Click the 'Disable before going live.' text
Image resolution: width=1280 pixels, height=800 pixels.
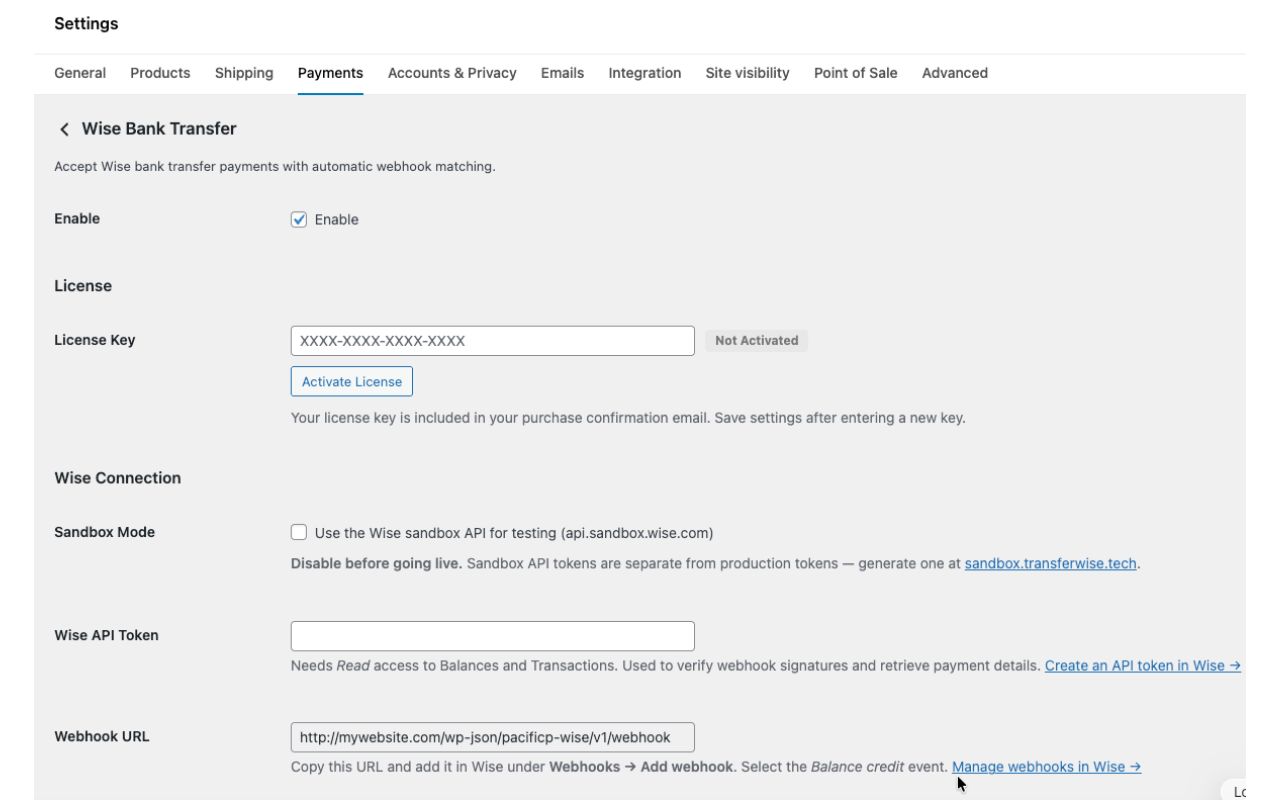376,564
